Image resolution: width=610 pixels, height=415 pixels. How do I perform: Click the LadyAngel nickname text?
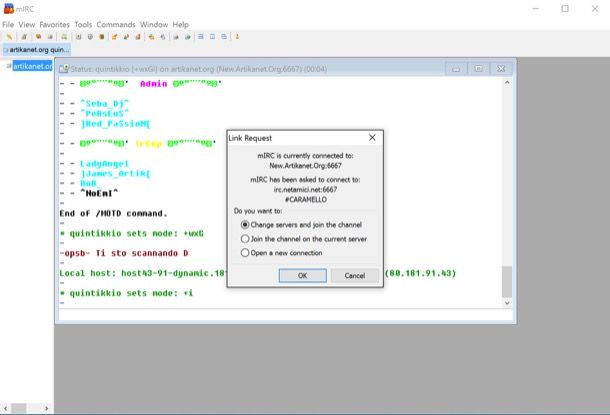tap(104, 163)
